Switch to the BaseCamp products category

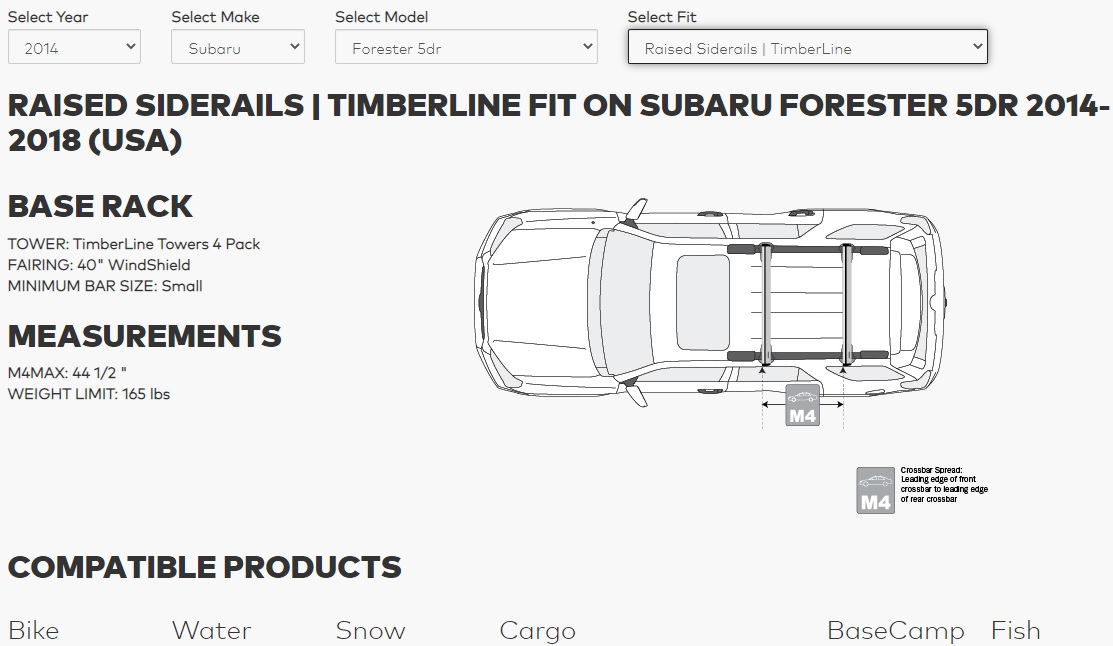pyautogui.click(x=896, y=630)
